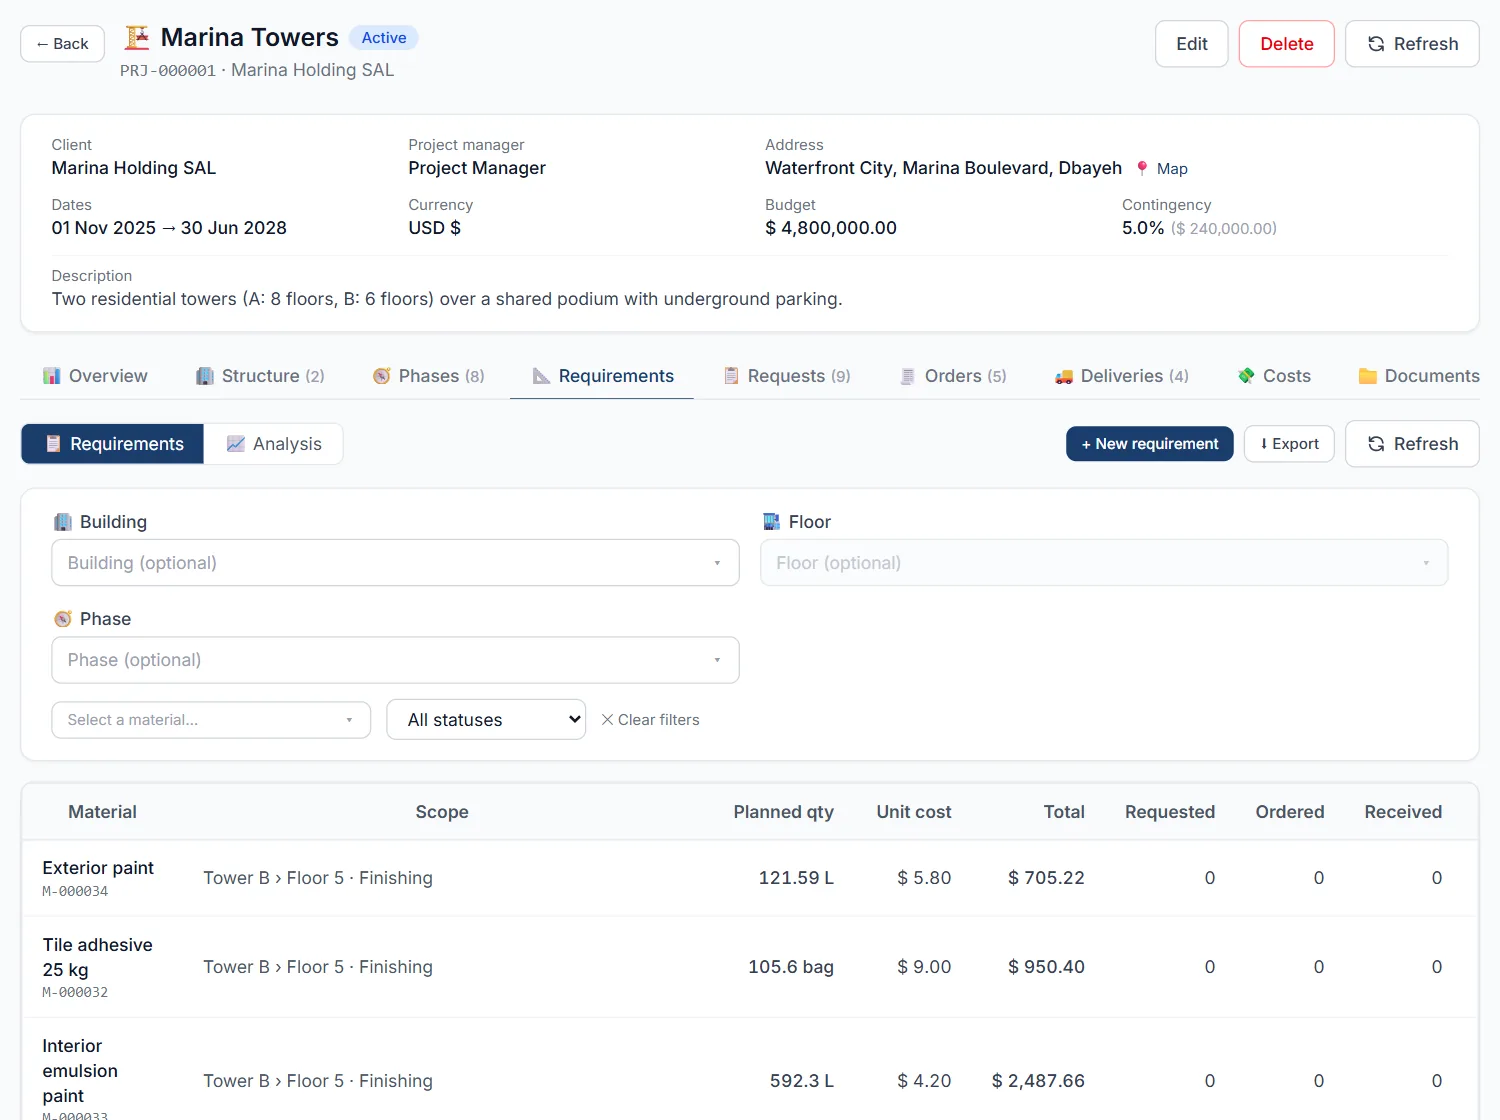Open the Select a material dropdown
Image resolution: width=1500 pixels, height=1120 pixels.
pyautogui.click(x=211, y=720)
